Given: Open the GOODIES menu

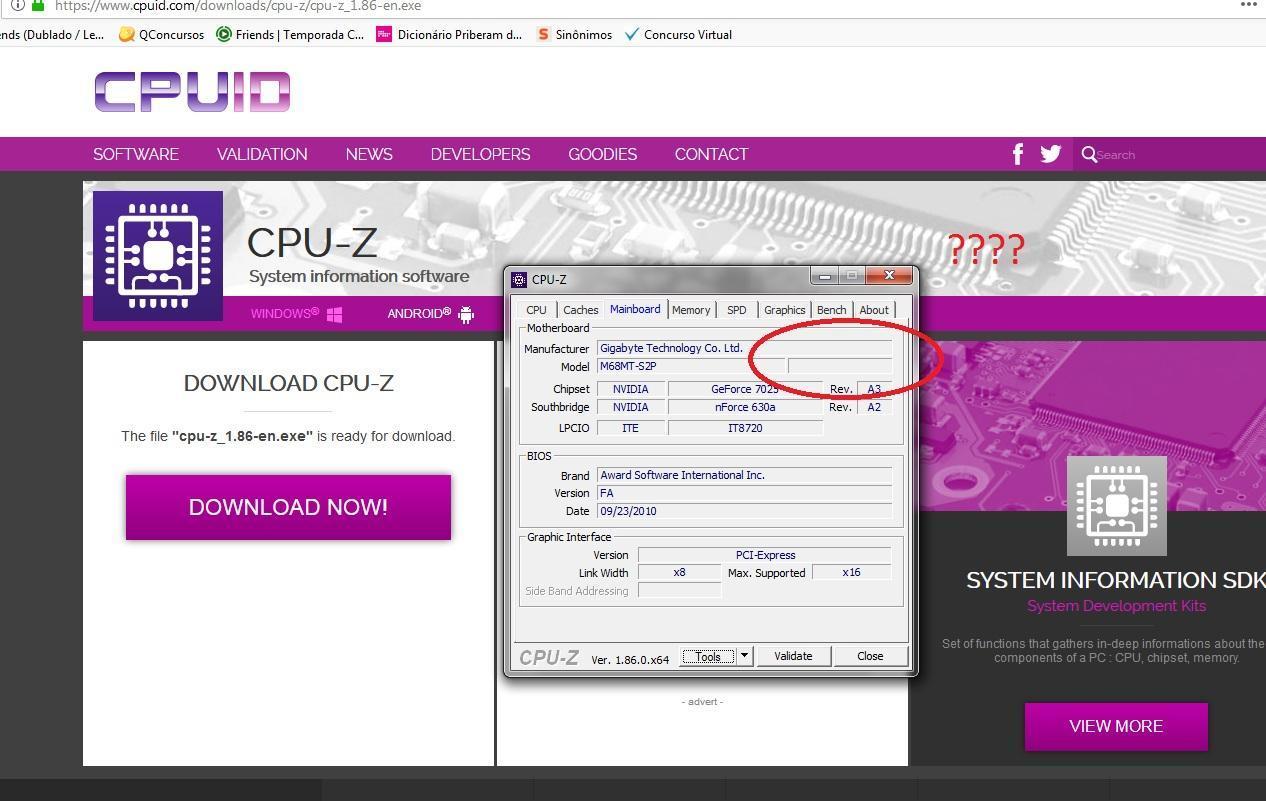Looking at the screenshot, I should (602, 154).
